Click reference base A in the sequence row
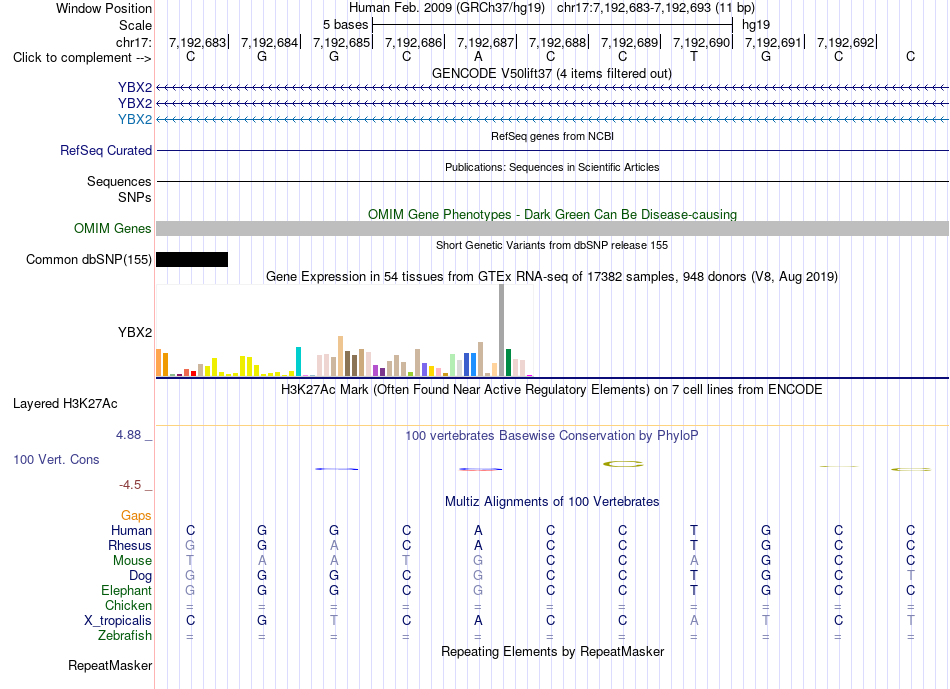This screenshot has width=950, height=689. [478, 56]
